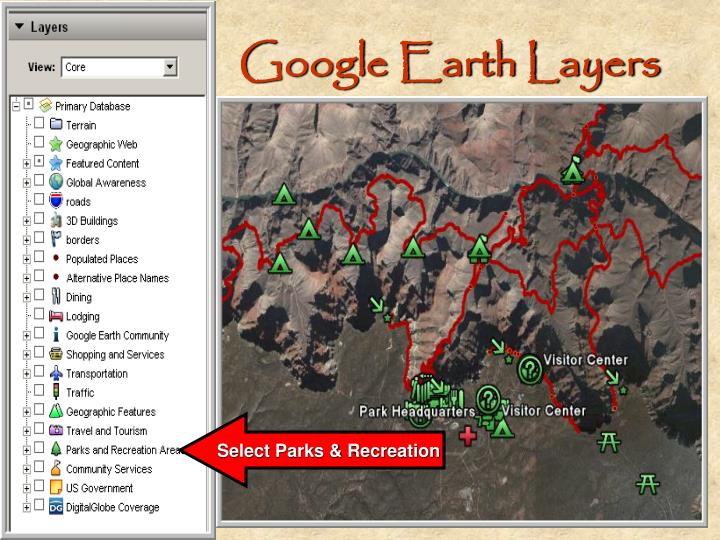
Task: Enable the Terrain layer checkbox
Action: point(39,123)
